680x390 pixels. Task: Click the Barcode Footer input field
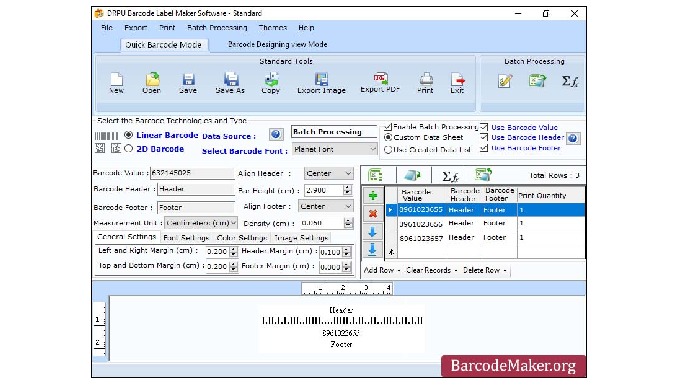coord(195,207)
